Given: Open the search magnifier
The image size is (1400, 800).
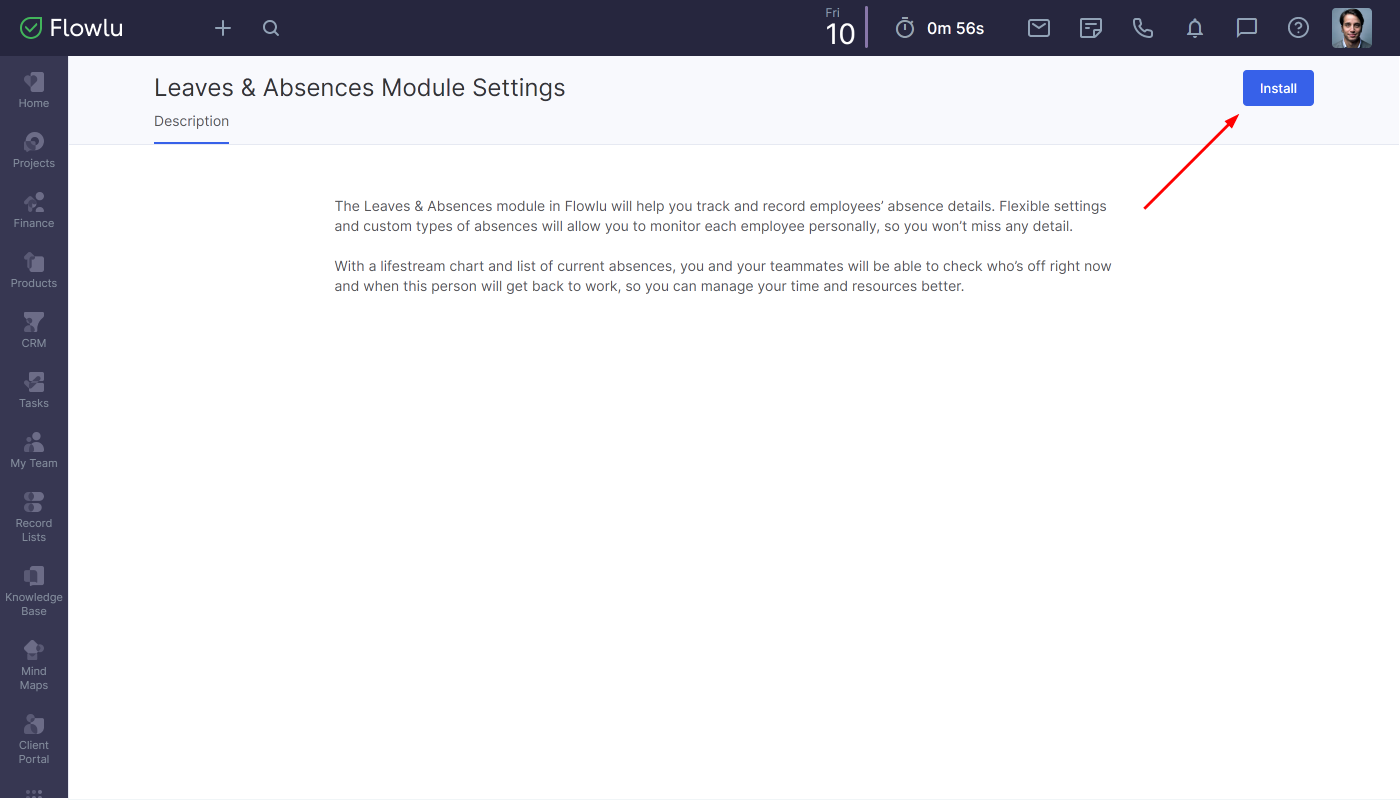Looking at the screenshot, I should point(271,28).
